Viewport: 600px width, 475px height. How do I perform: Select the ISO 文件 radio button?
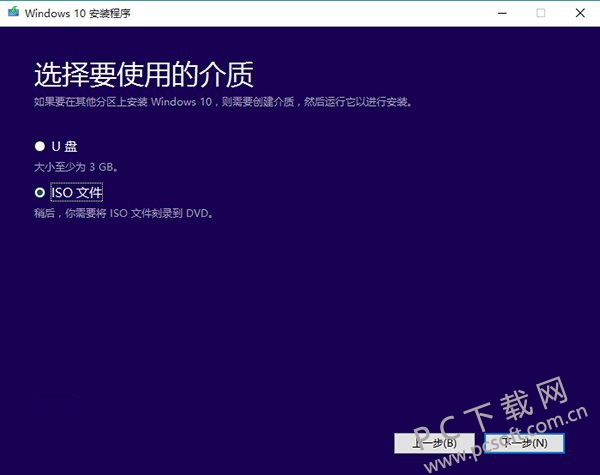click(x=40, y=192)
